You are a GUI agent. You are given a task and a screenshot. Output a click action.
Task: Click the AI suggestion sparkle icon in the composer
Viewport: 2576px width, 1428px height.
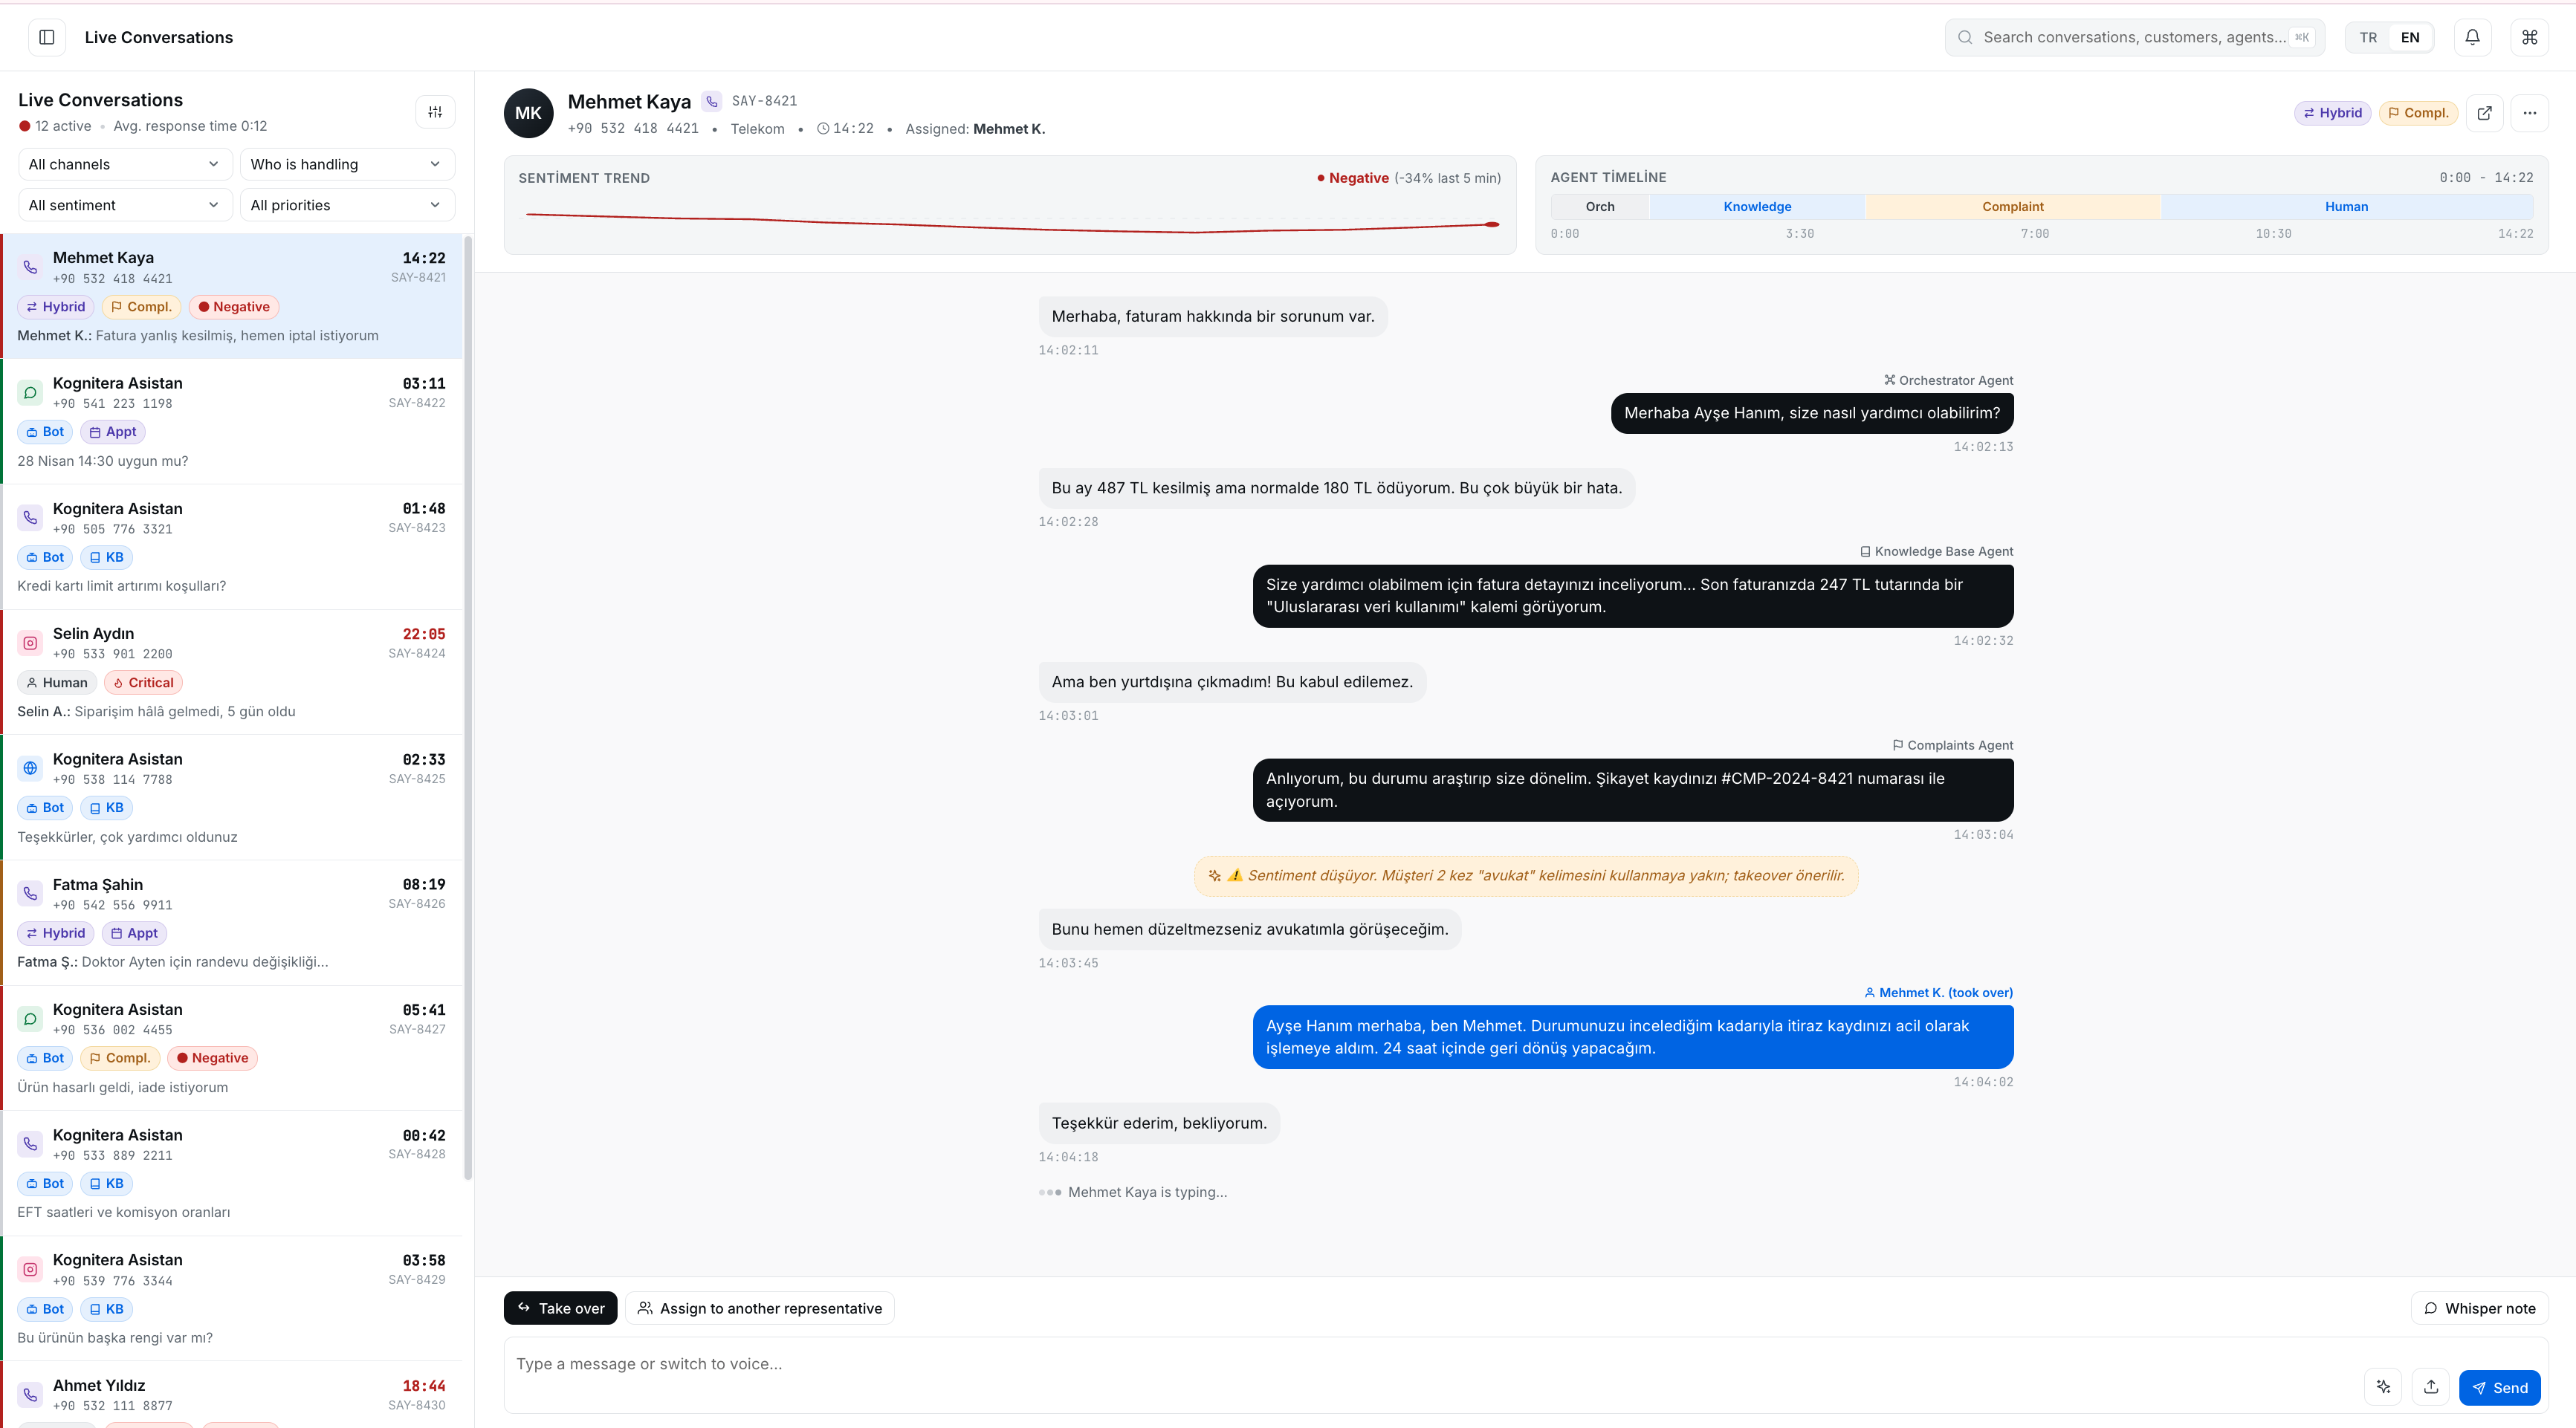(x=2384, y=1387)
